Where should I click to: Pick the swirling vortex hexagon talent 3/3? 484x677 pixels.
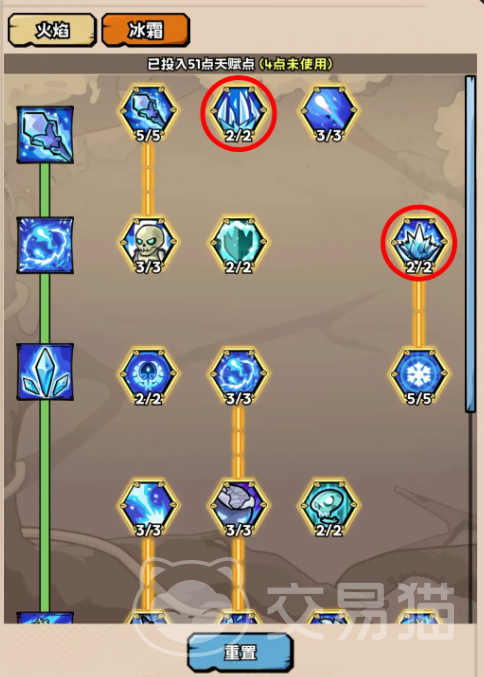pyautogui.click(x=238, y=376)
